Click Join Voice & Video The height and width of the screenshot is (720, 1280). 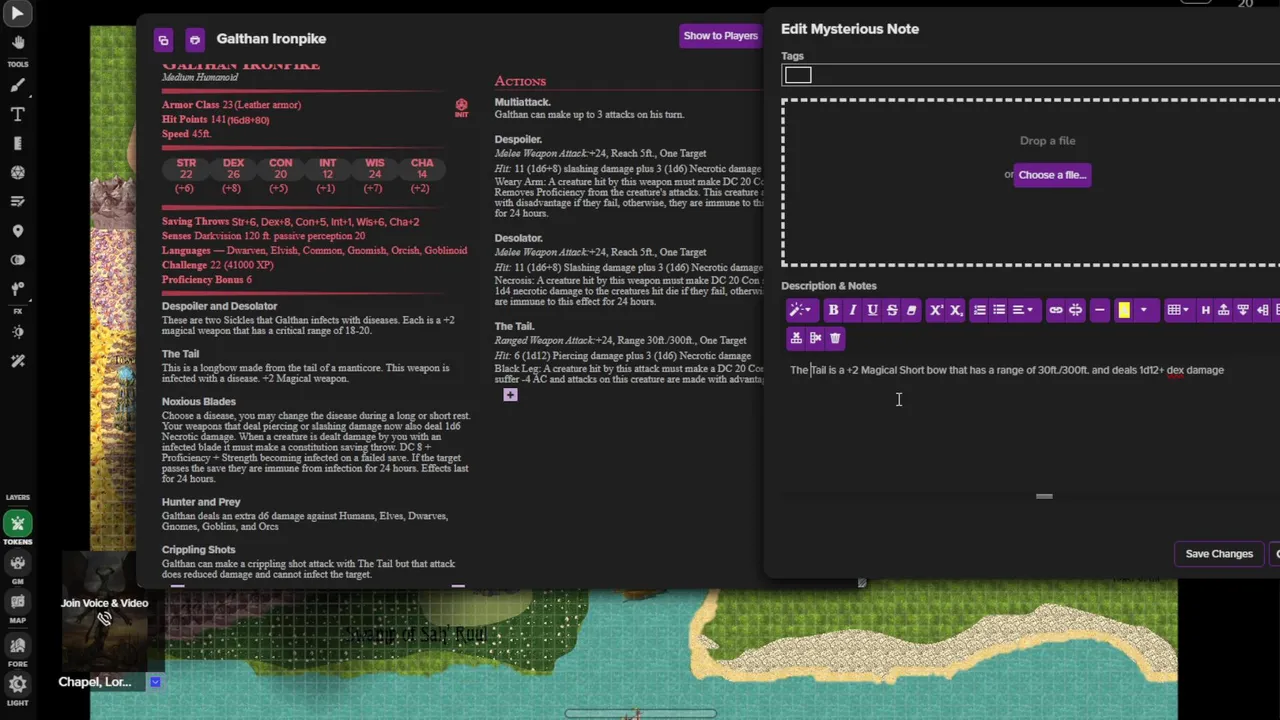click(x=104, y=603)
